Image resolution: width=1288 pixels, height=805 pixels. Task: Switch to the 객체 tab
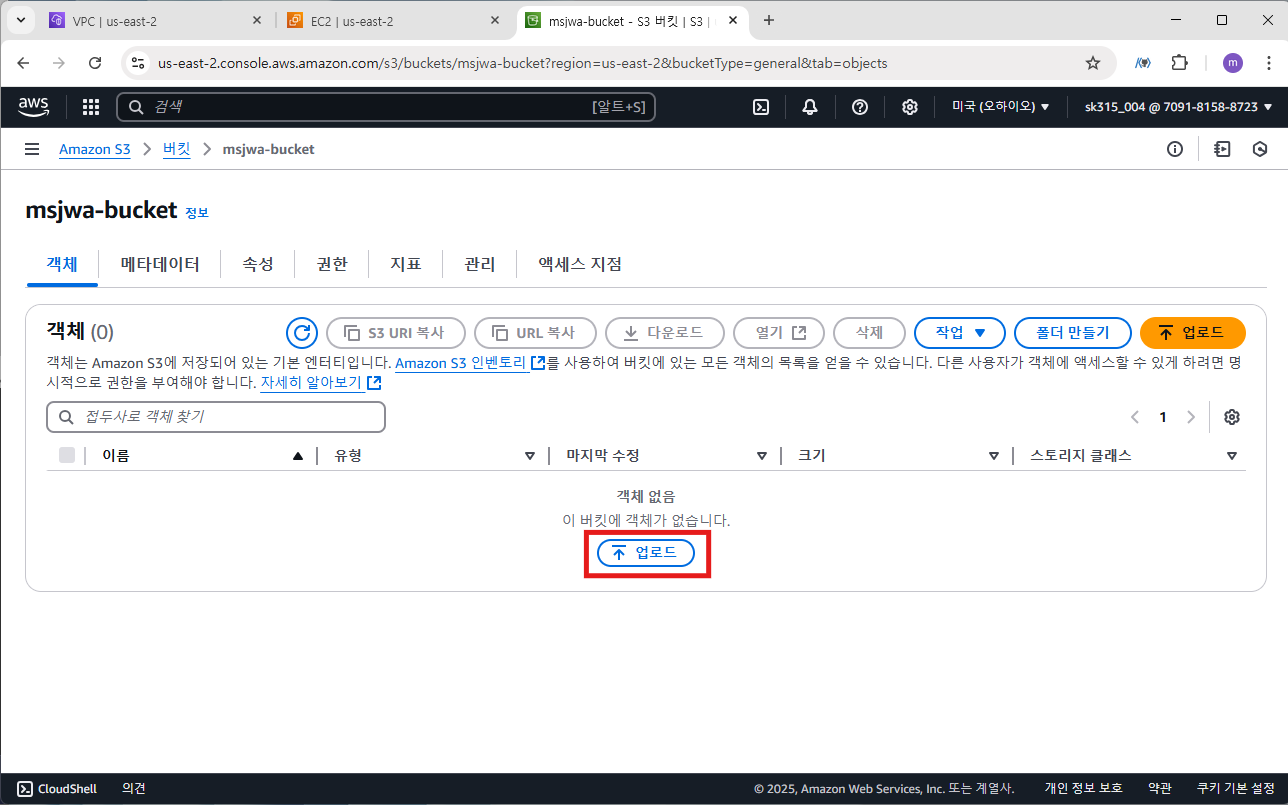pos(61,264)
